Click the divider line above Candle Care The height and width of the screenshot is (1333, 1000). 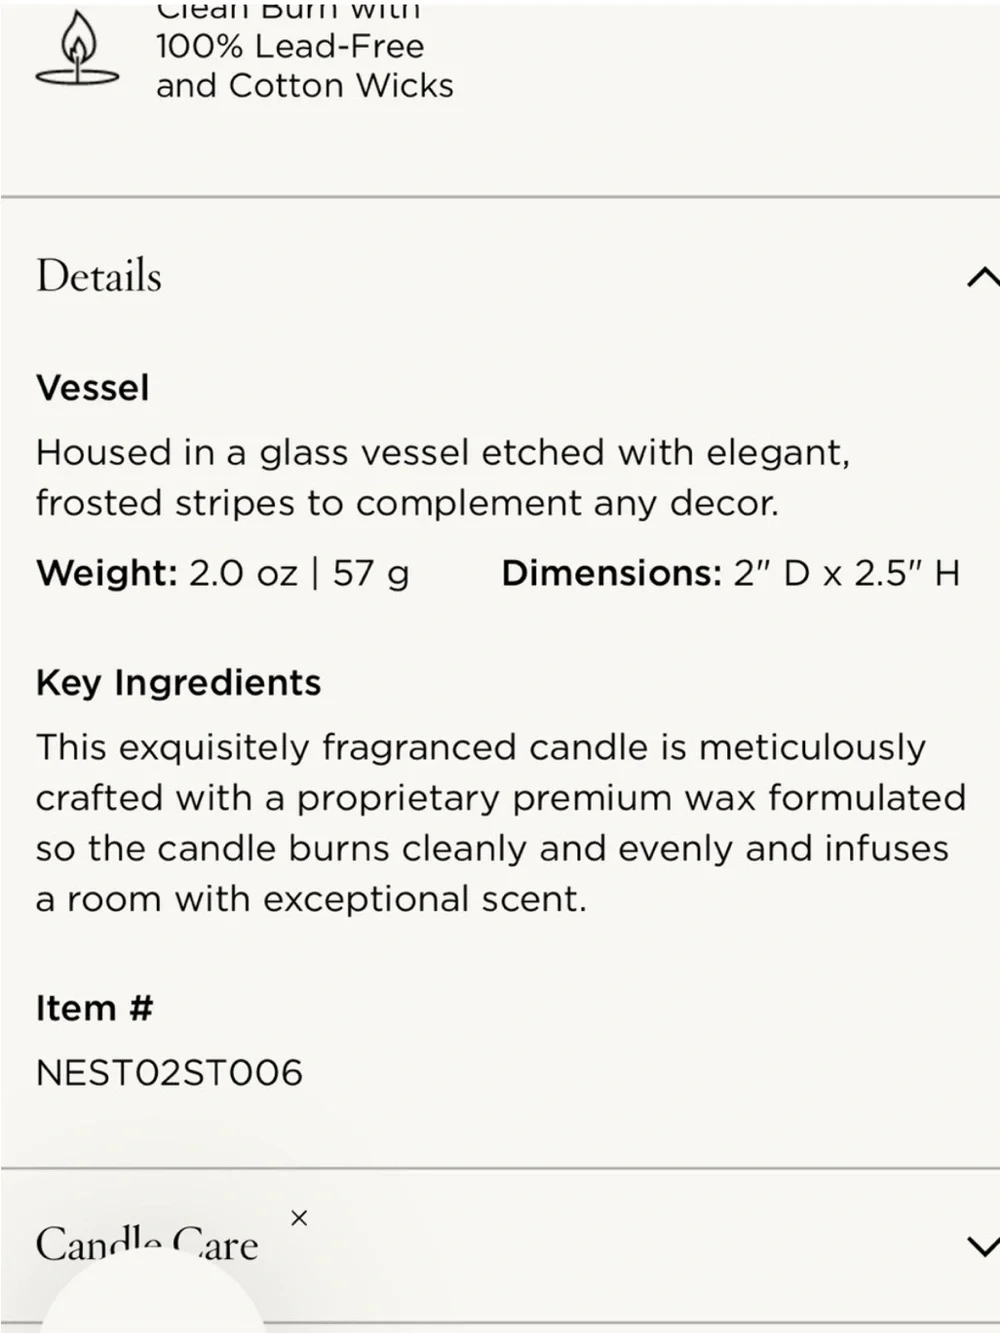(x=500, y=1167)
